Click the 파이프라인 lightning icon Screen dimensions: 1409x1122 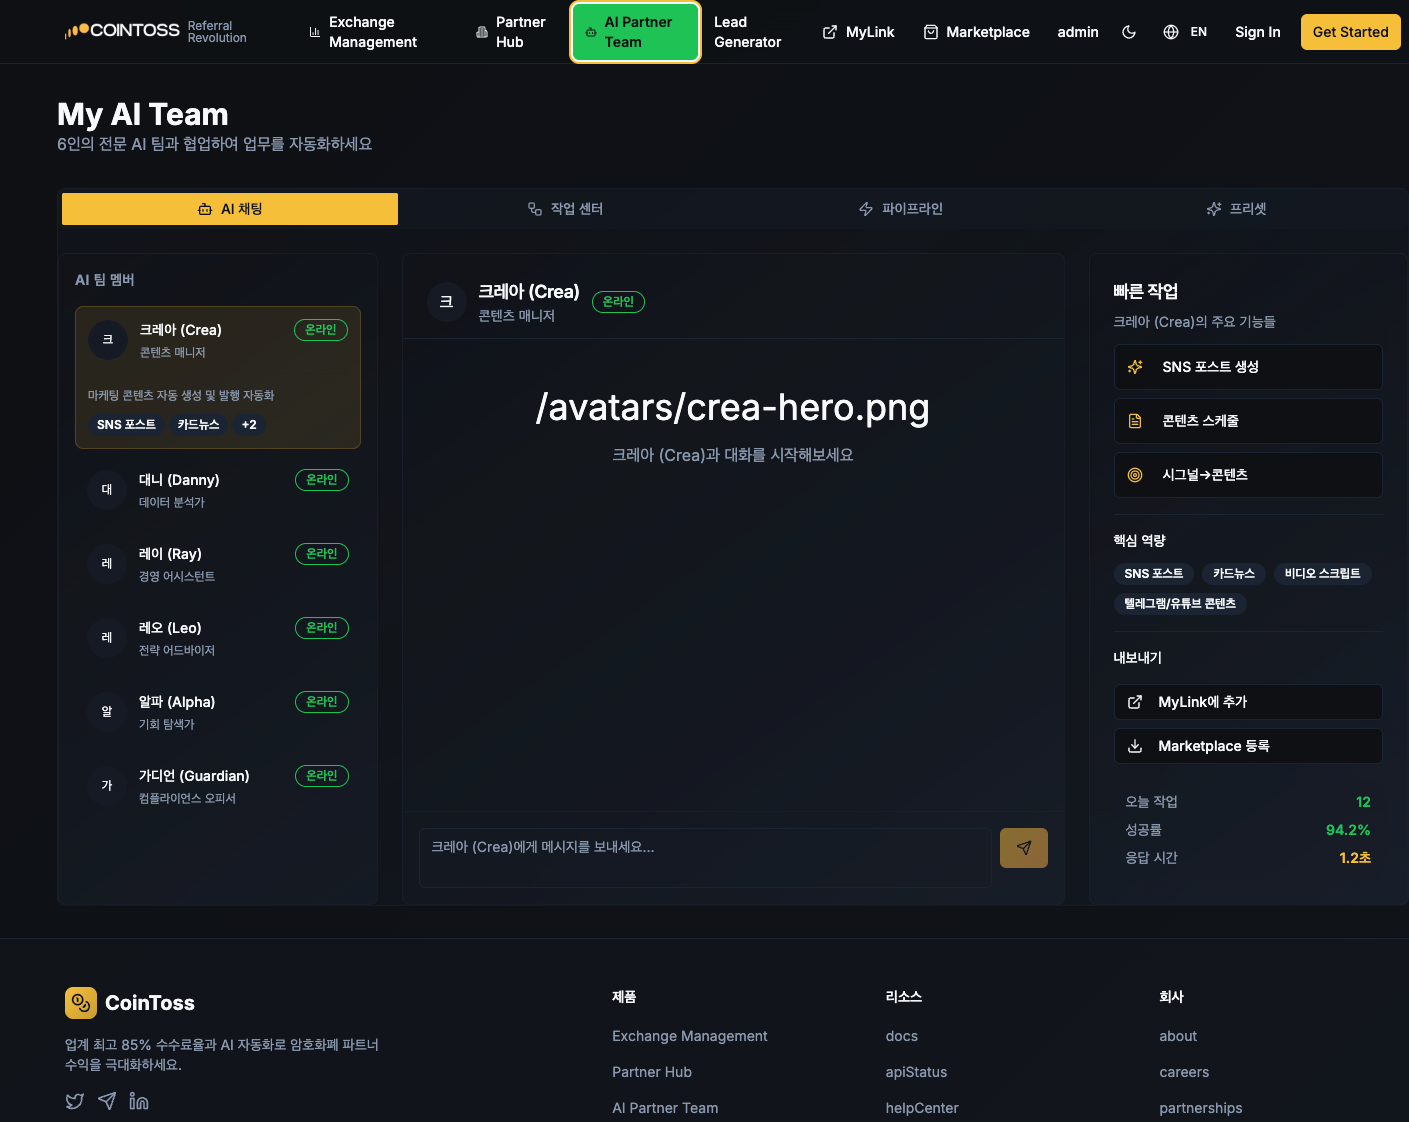(866, 209)
